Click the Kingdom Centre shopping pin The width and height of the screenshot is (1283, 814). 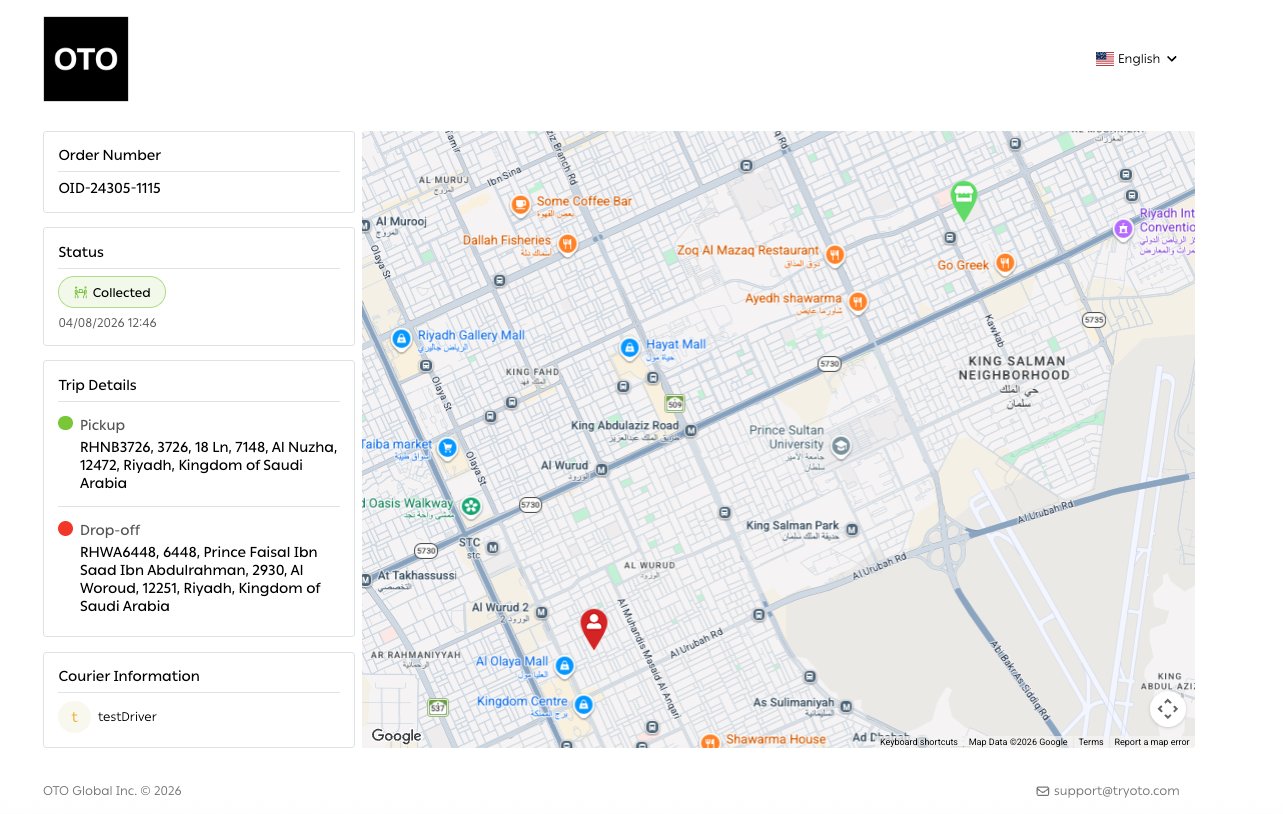(x=585, y=705)
